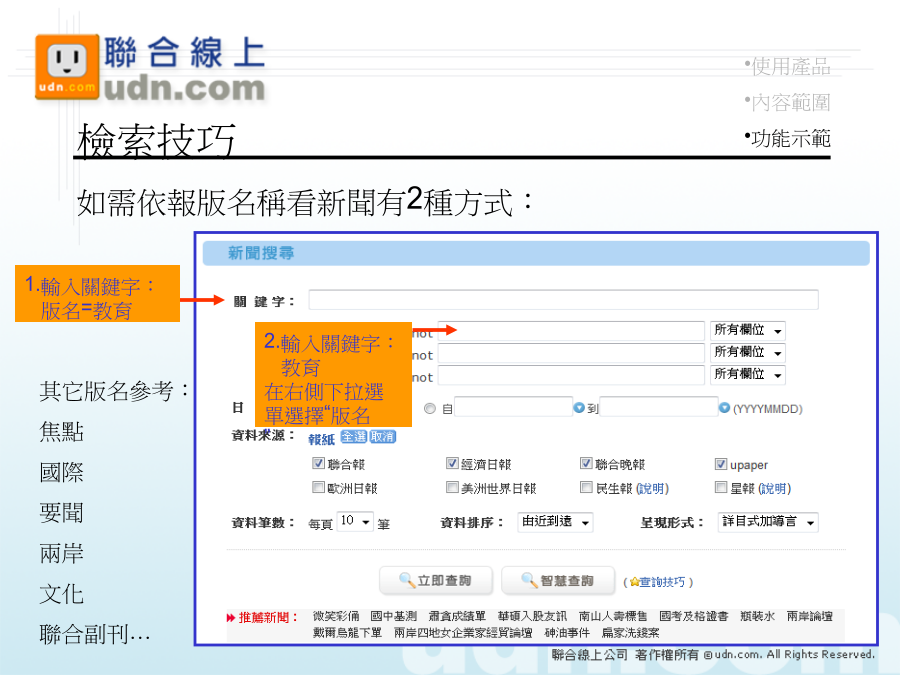The width and height of the screenshot is (900, 675).
Task: Open the 說明 link beside 星報
Action: pos(774,488)
